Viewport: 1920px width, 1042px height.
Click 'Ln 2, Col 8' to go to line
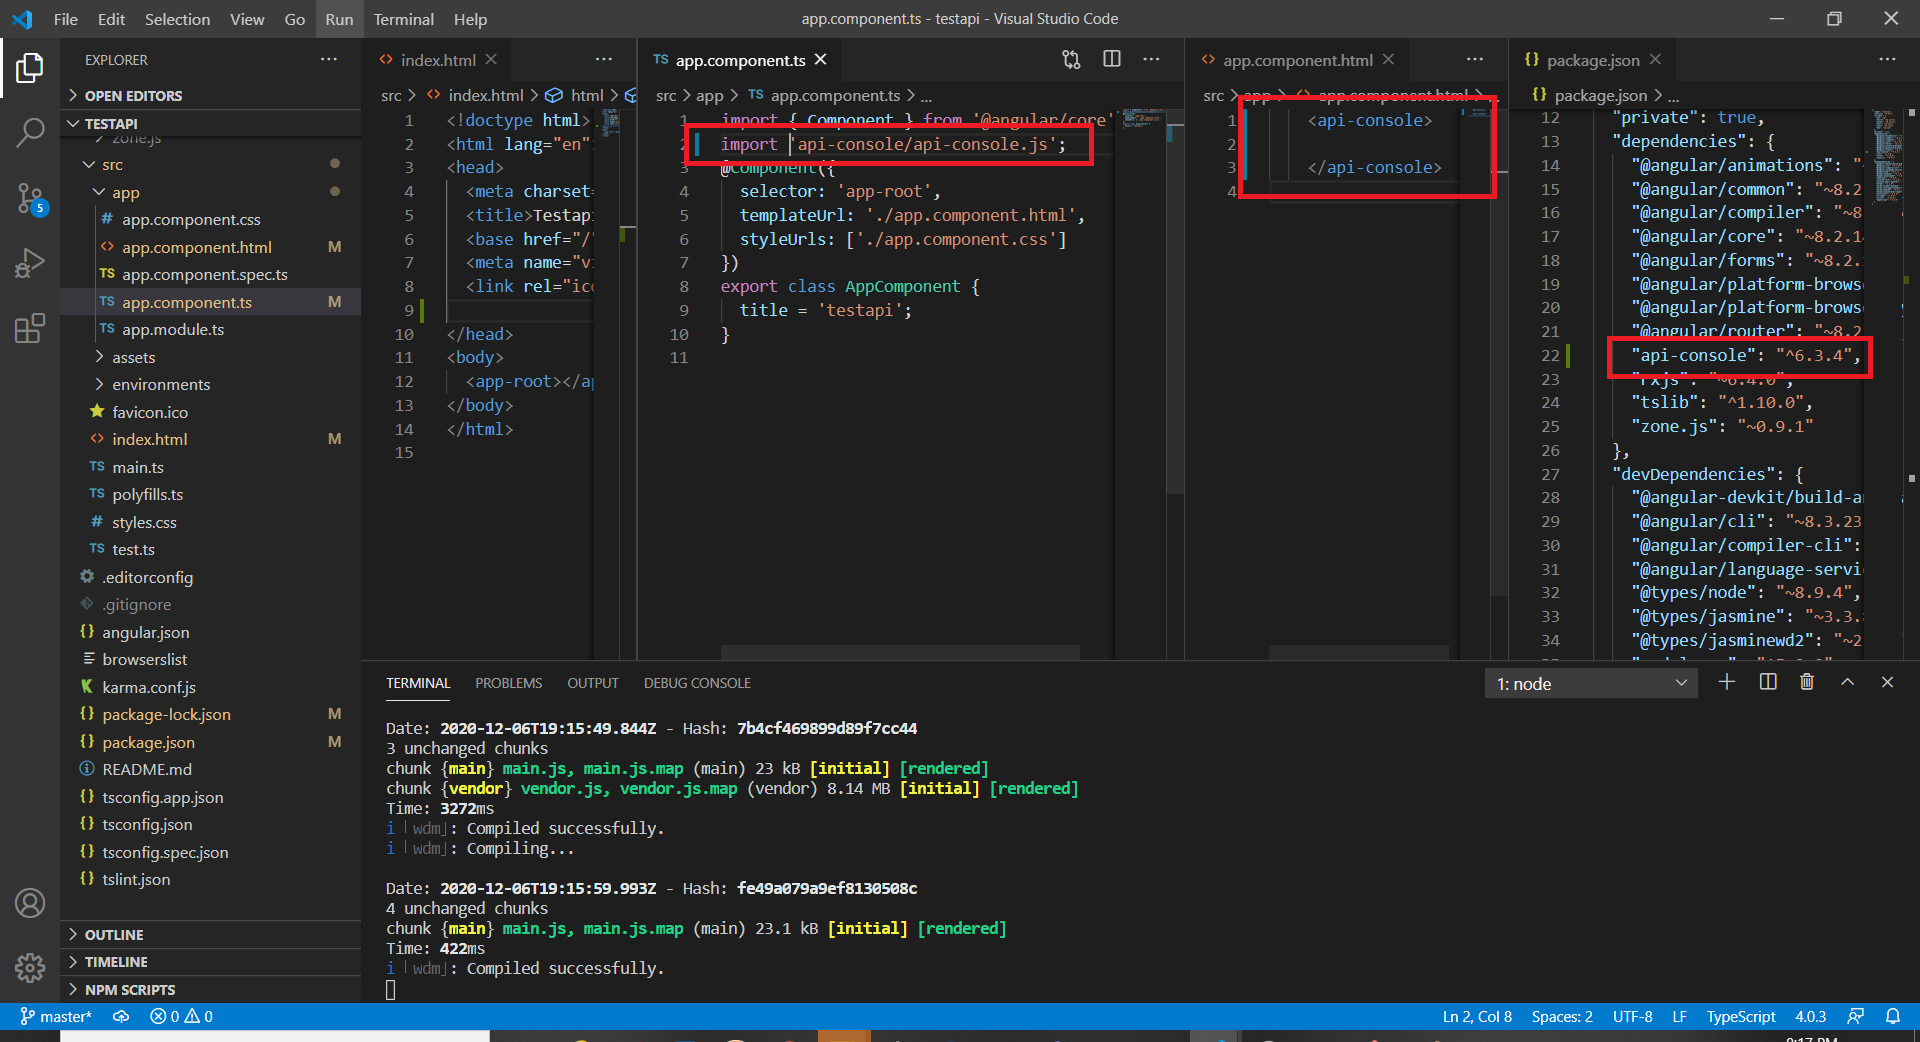coord(1477,1016)
